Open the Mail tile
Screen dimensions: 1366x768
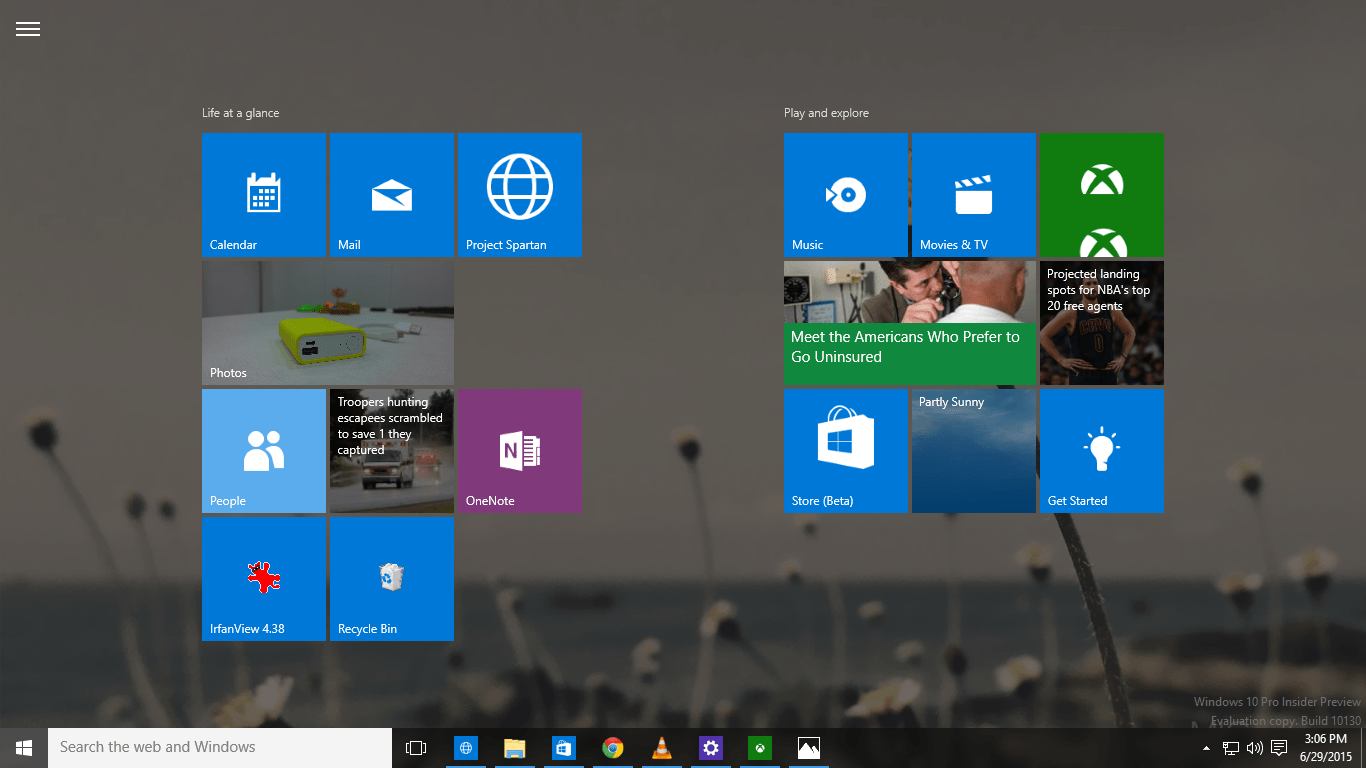pyautogui.click(x=392, y=195)
